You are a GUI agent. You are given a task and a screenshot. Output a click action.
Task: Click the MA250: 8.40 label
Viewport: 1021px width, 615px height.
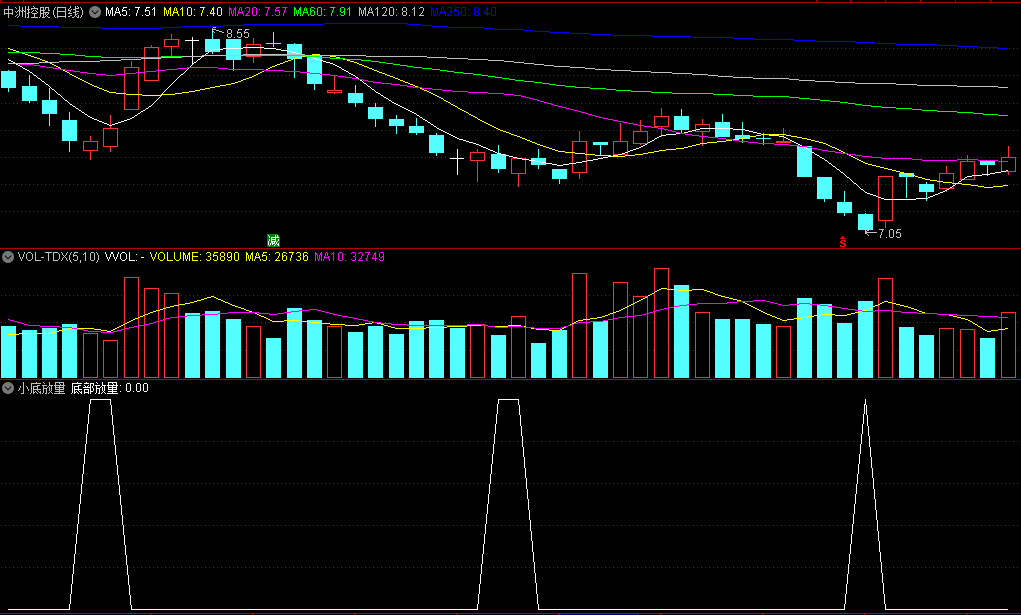click(464, 12)
